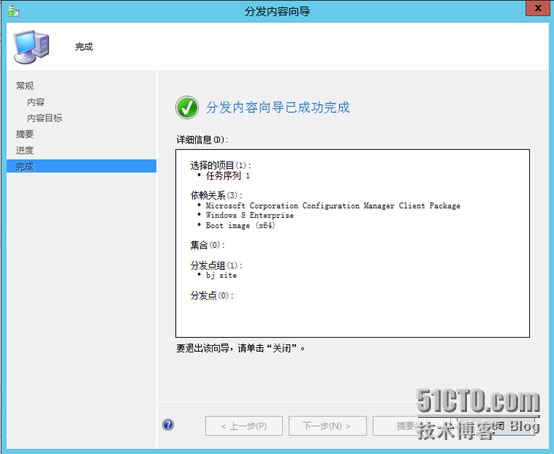Select highlighted 完成 step in sidebar
Image resolution: width=554 pixels, height=454 pixels.
coord(81,166)
